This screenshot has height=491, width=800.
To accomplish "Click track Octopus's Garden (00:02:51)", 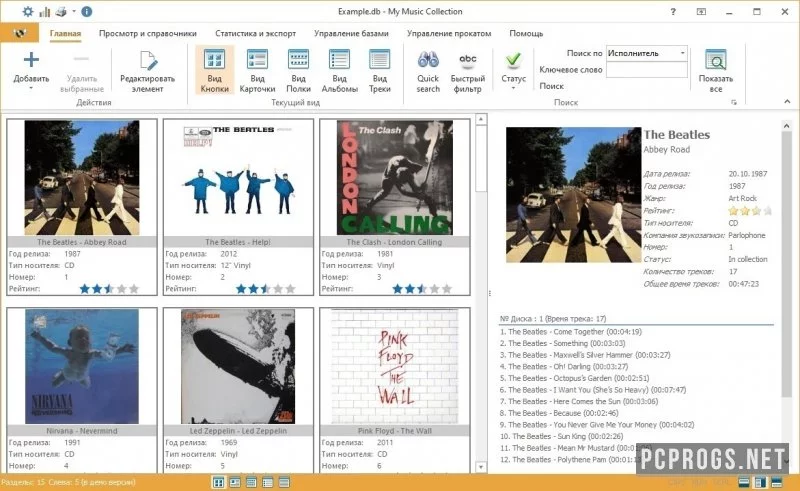I will 574,378.
